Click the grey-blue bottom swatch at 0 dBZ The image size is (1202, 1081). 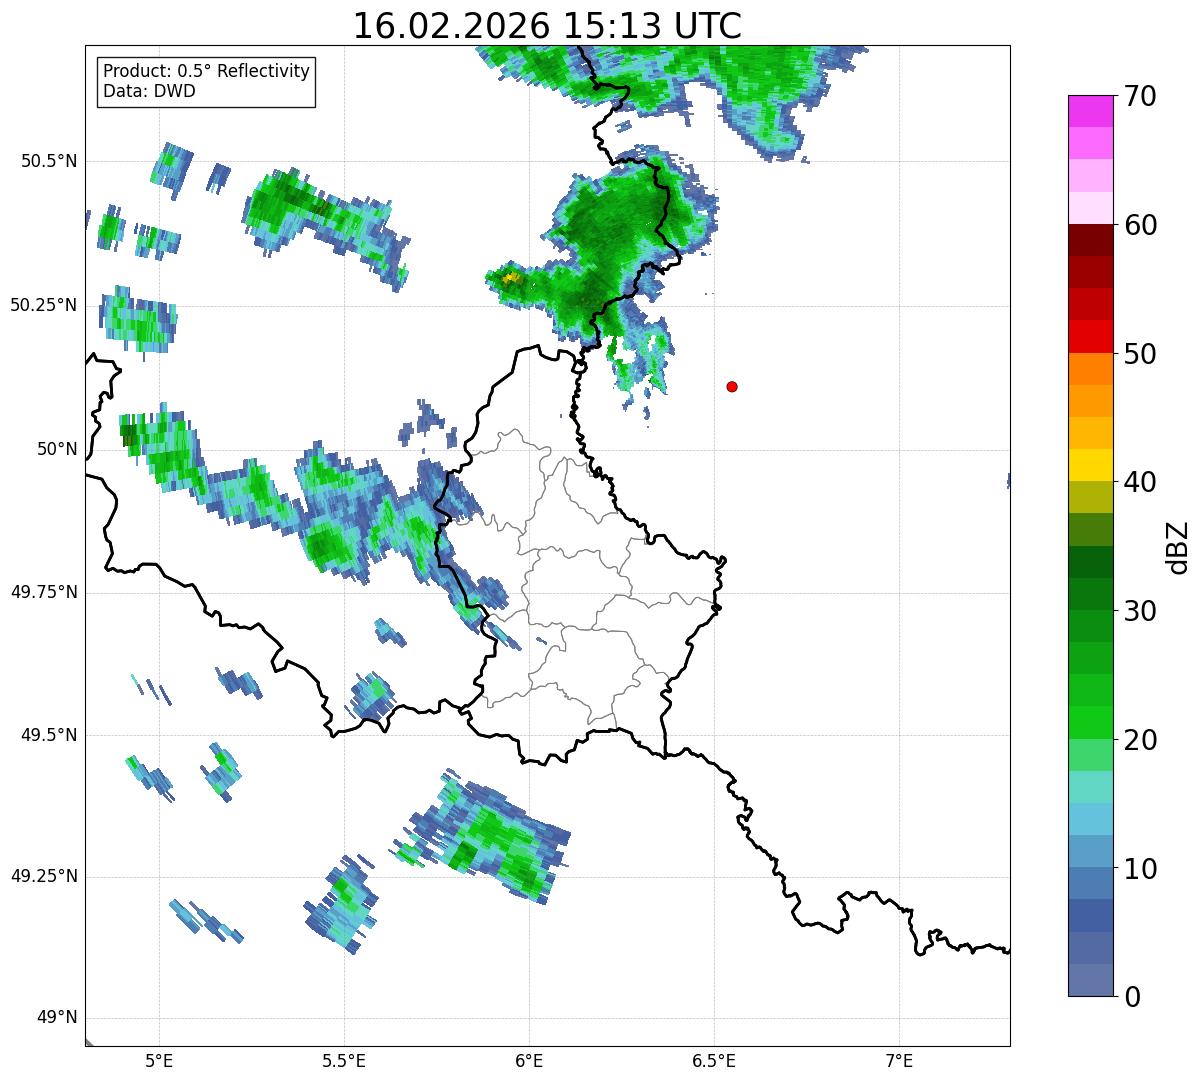point(1090,980)
